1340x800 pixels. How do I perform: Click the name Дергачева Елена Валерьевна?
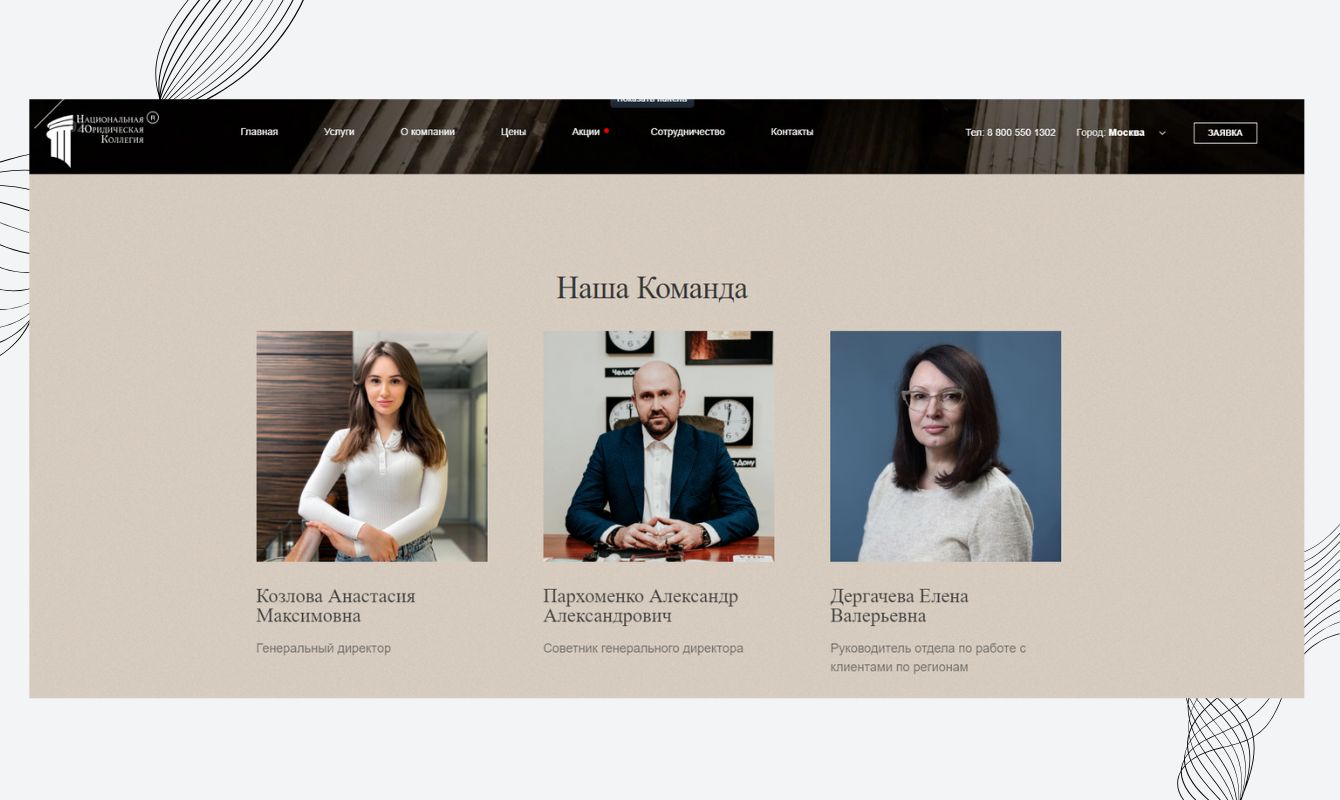point(899,606)
